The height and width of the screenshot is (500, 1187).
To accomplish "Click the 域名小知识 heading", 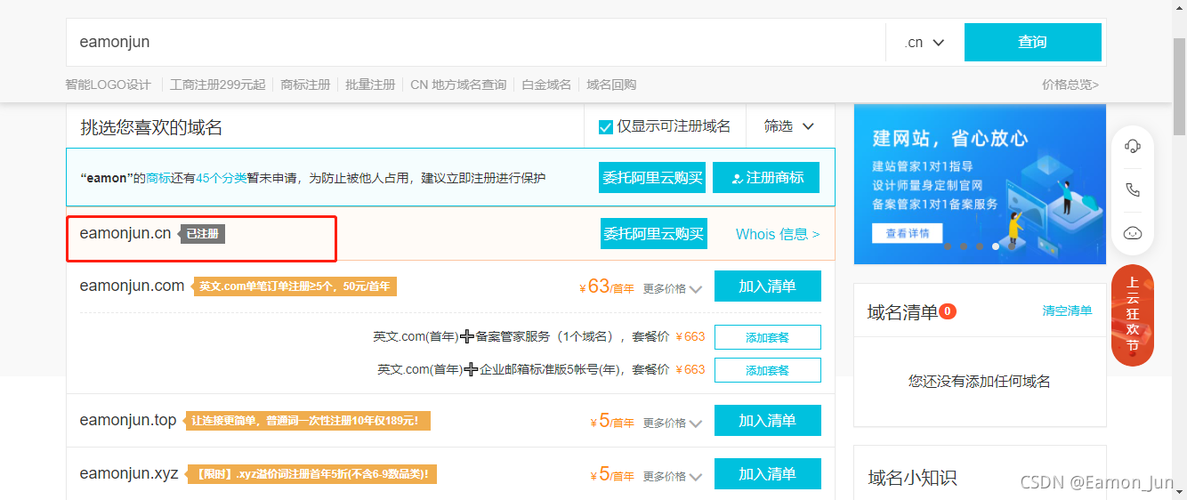I will click(x=912, y=477).
